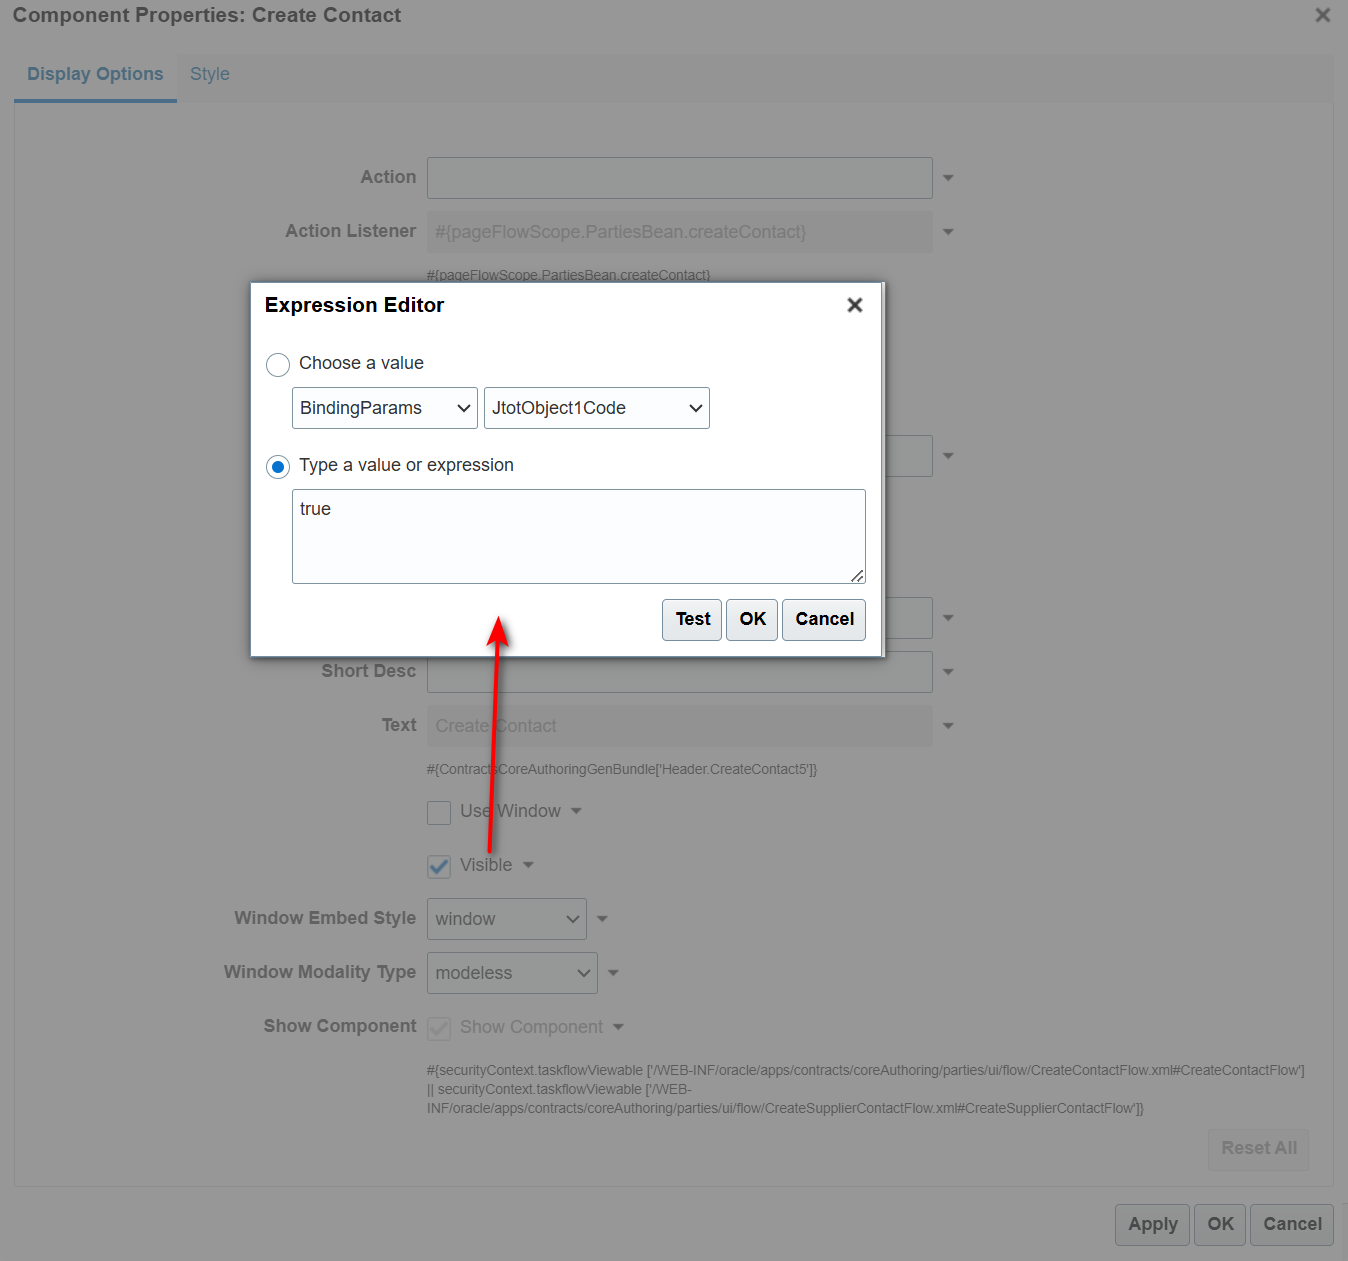This screenshot has width=1348, height=1261.
Task: Select the 'Choose a value' radio option
Action: pyautogui.click(x=278, y=364)
